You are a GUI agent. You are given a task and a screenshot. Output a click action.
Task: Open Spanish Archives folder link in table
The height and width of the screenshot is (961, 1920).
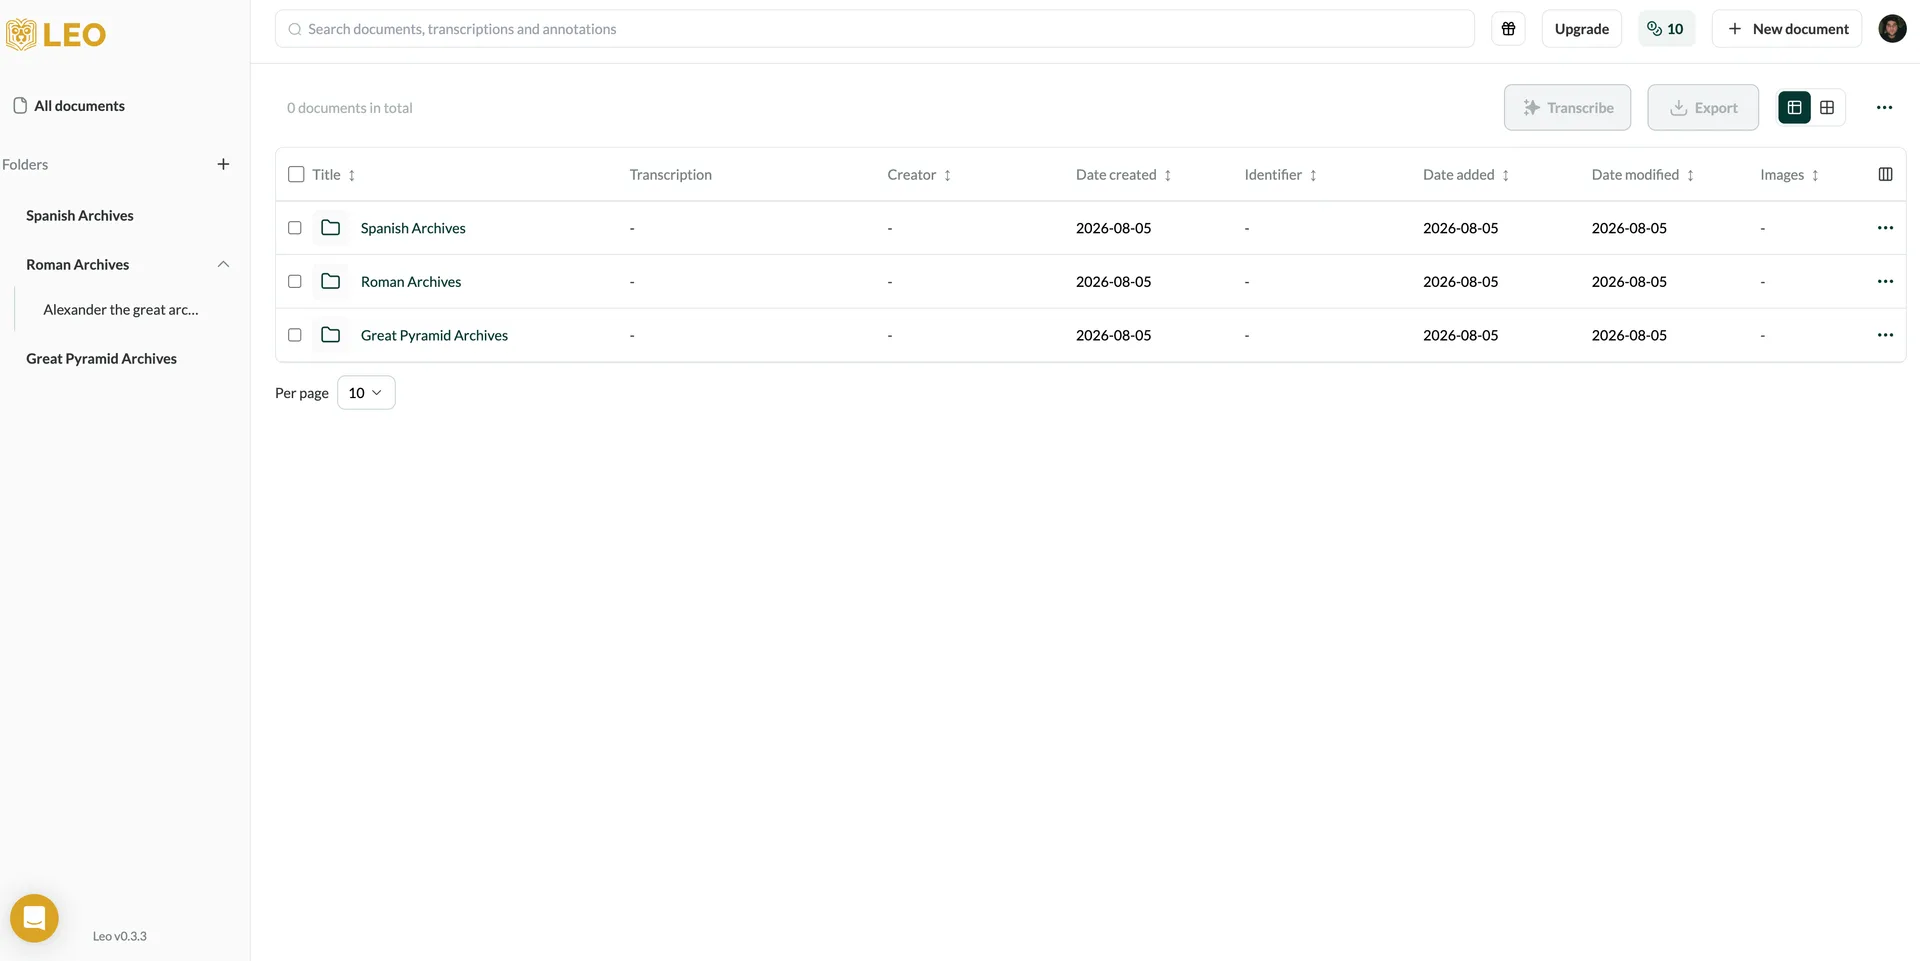click(x=413, y=228)
